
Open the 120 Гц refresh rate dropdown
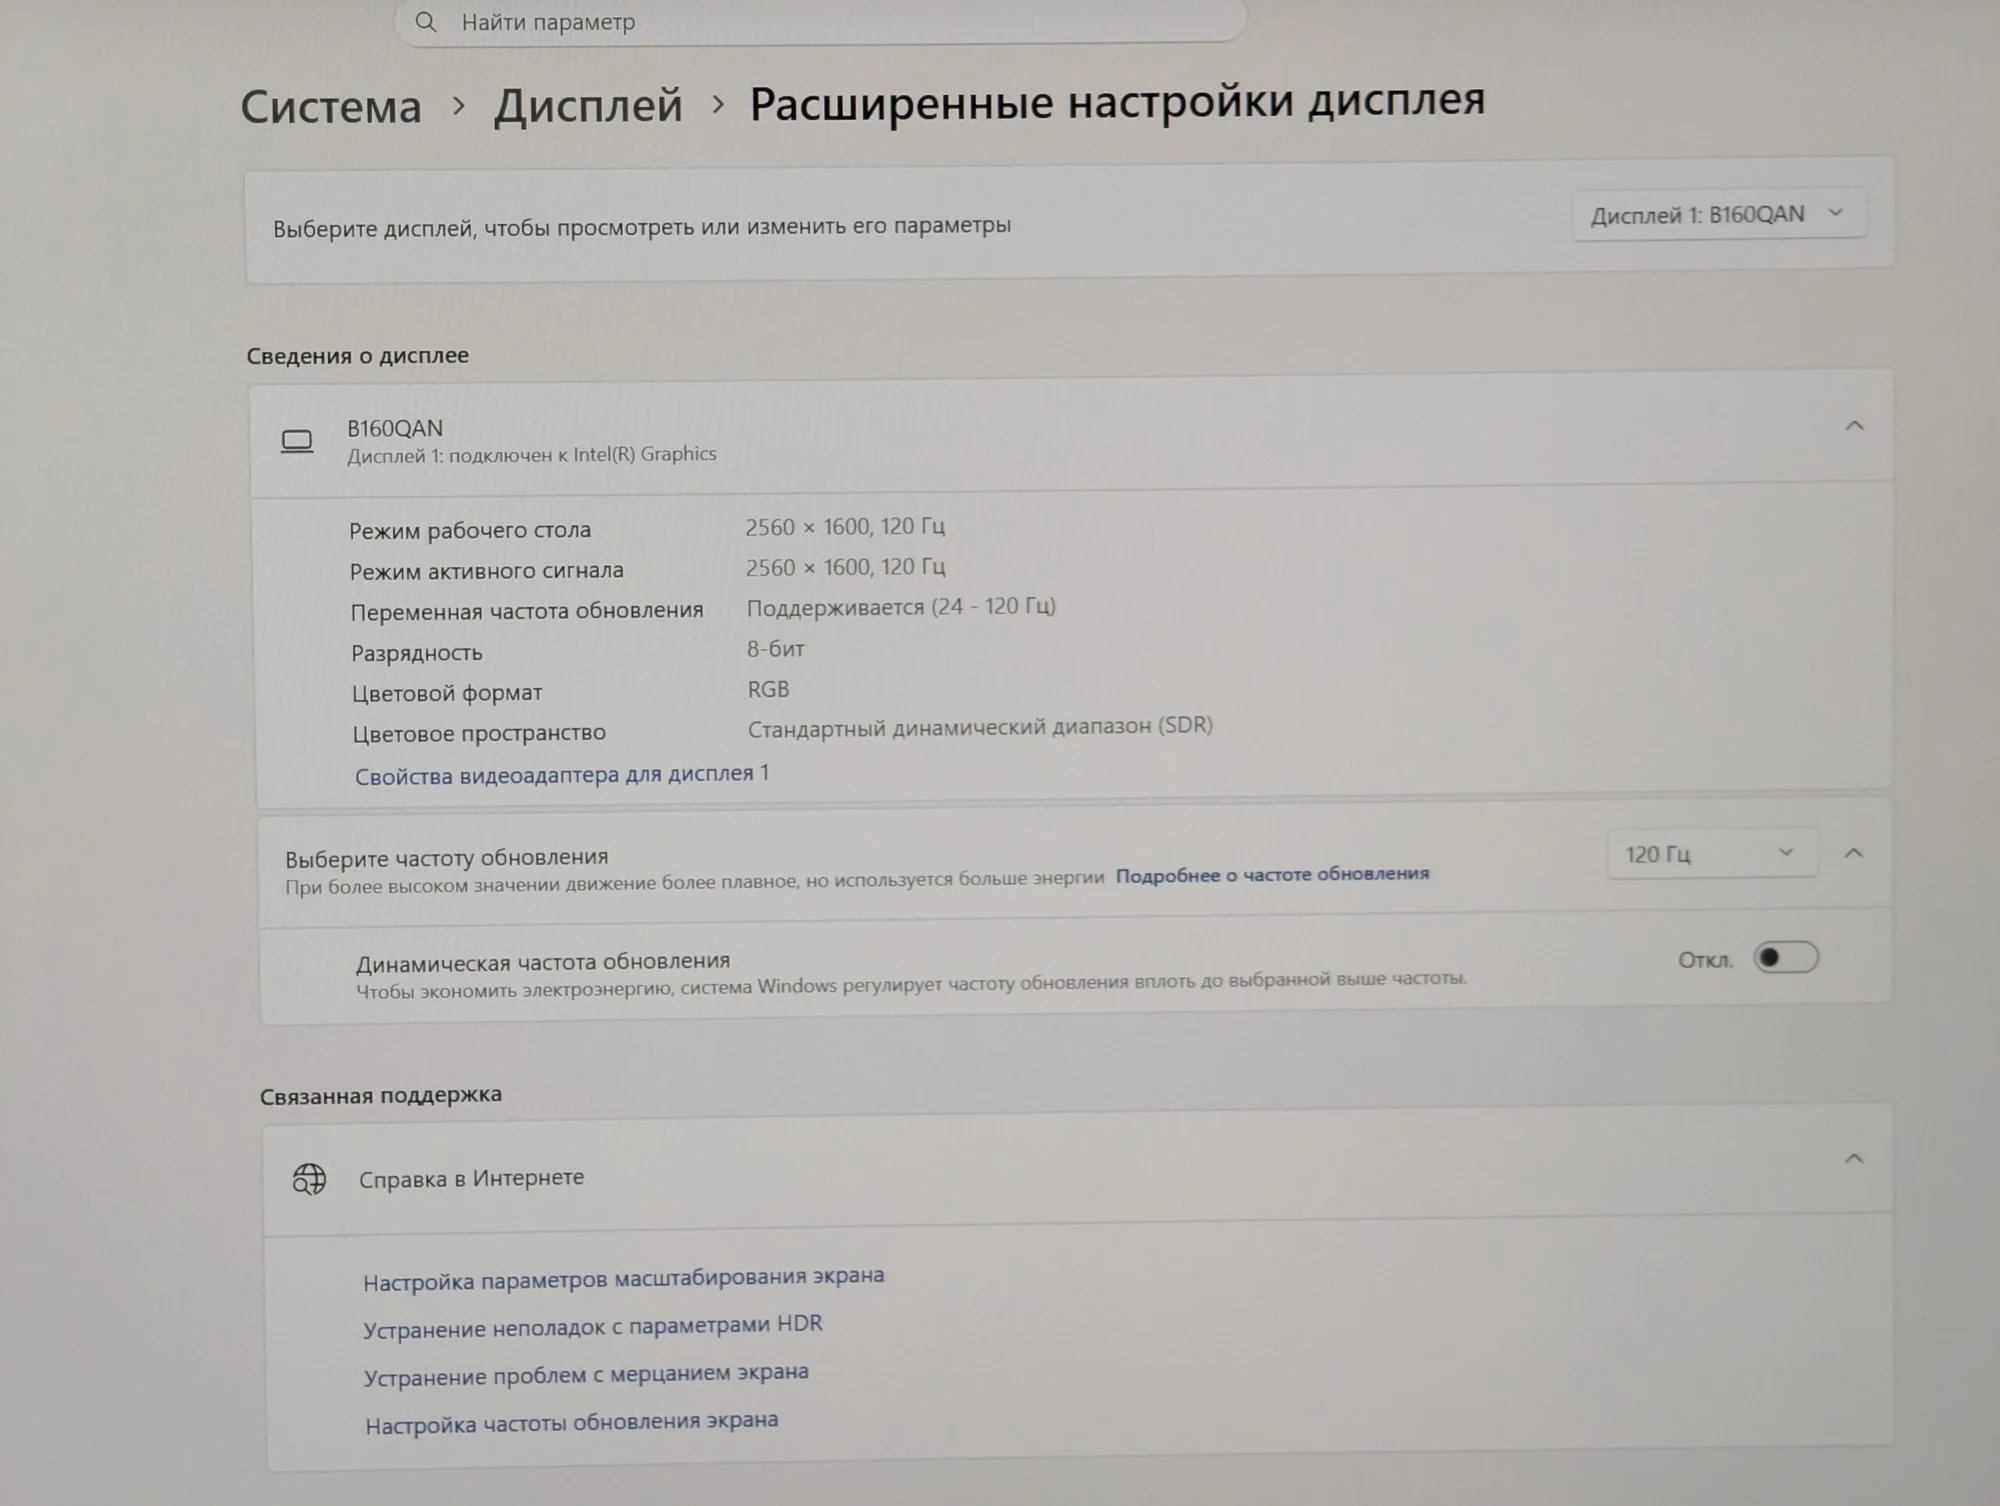(1711, 854)
